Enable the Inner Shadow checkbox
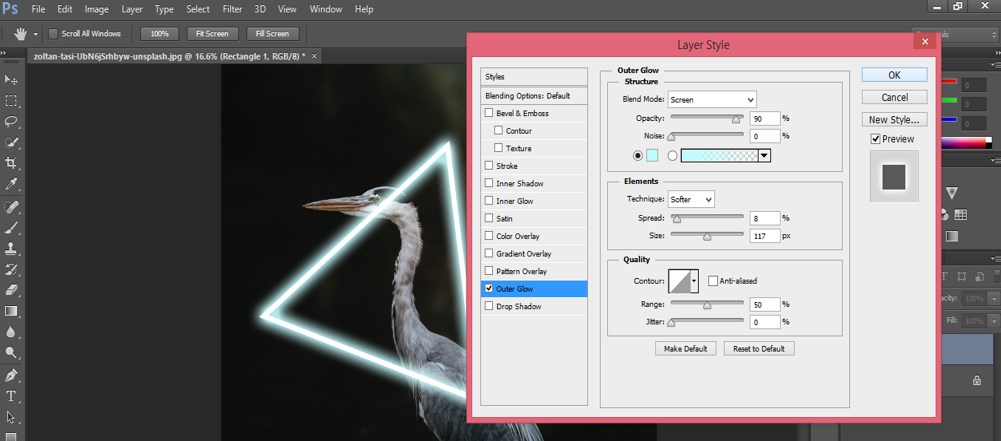This screenshot has height=441, width=1001. [489, 183]
